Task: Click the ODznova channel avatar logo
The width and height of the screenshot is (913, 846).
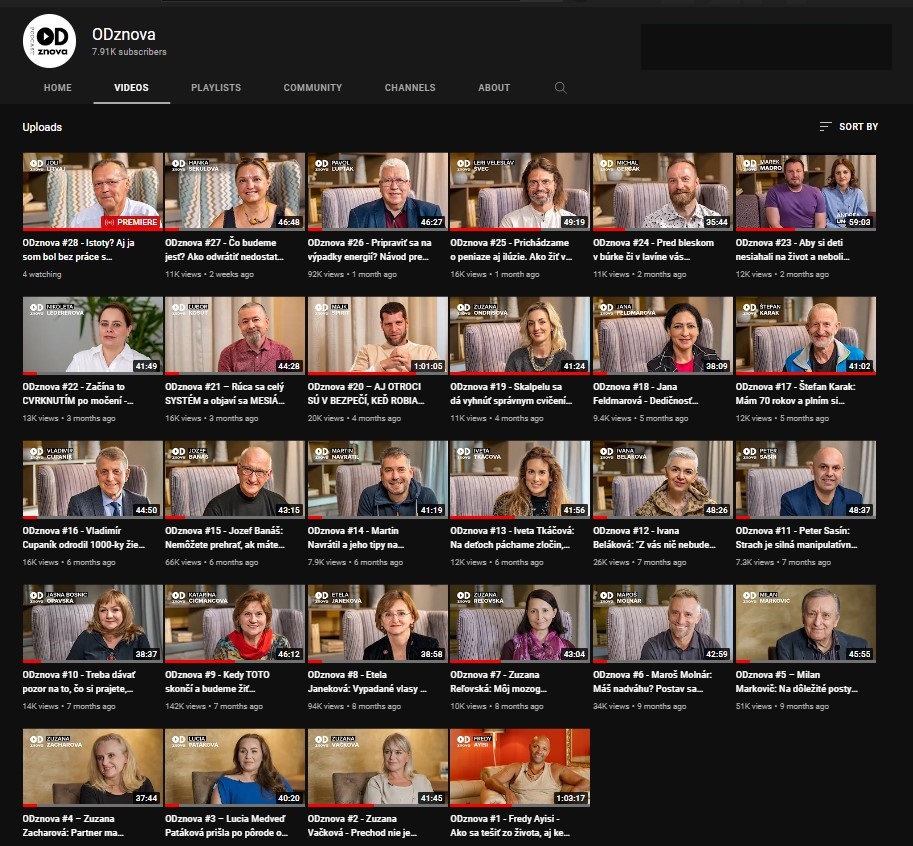Action: click(49, 41)
